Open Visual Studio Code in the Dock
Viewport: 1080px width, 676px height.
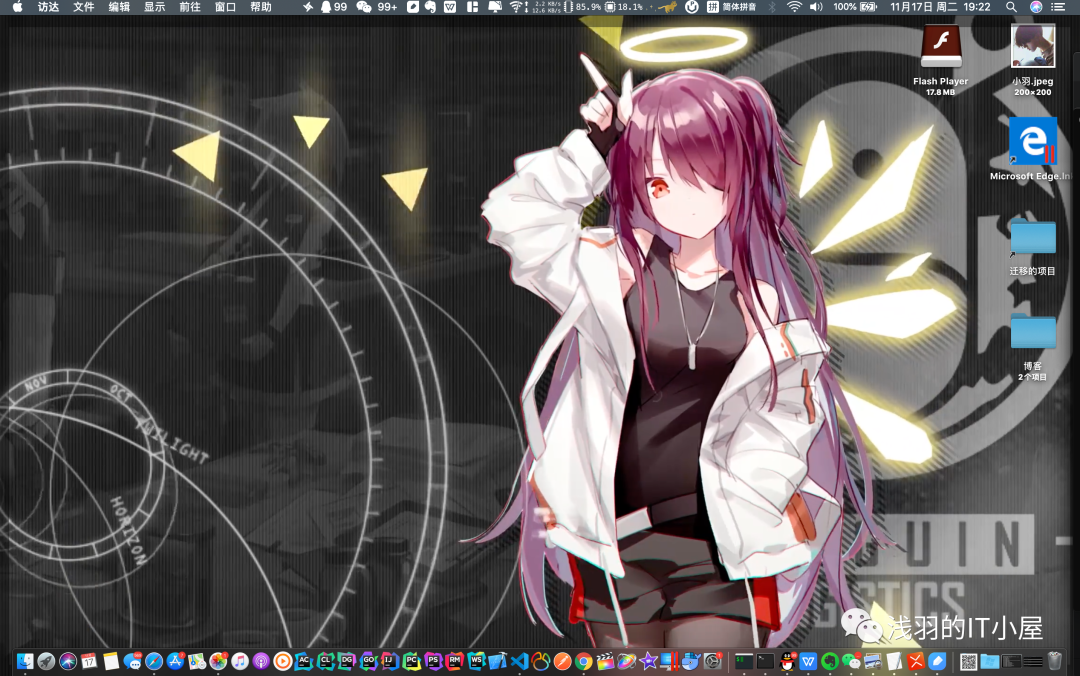[519, 662]
